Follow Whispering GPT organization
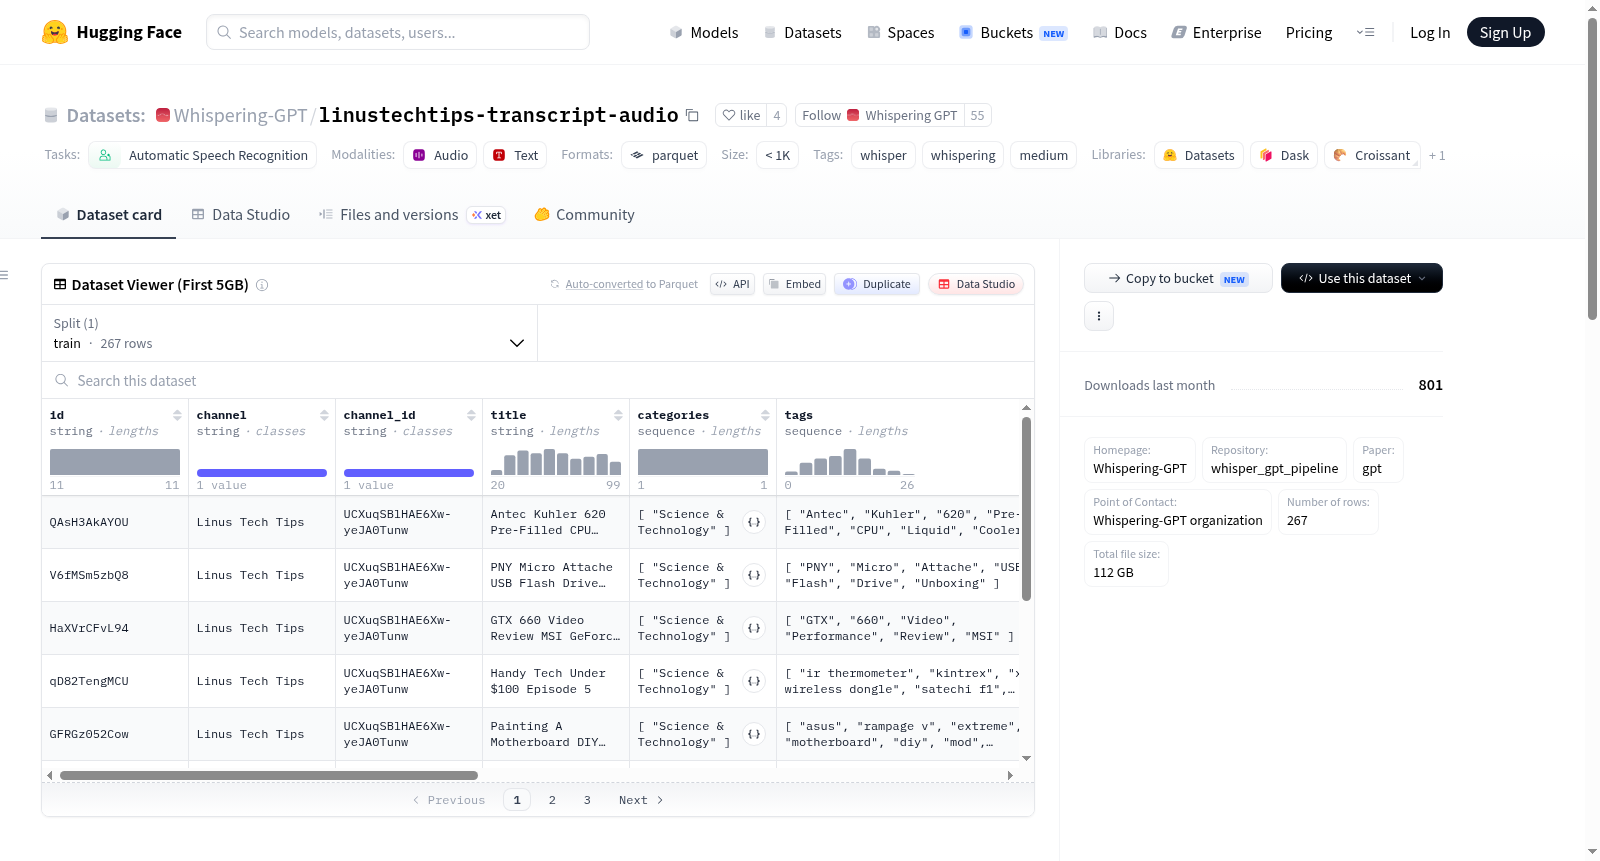This screenshot has width=1600, height=861. click(880, 115)
